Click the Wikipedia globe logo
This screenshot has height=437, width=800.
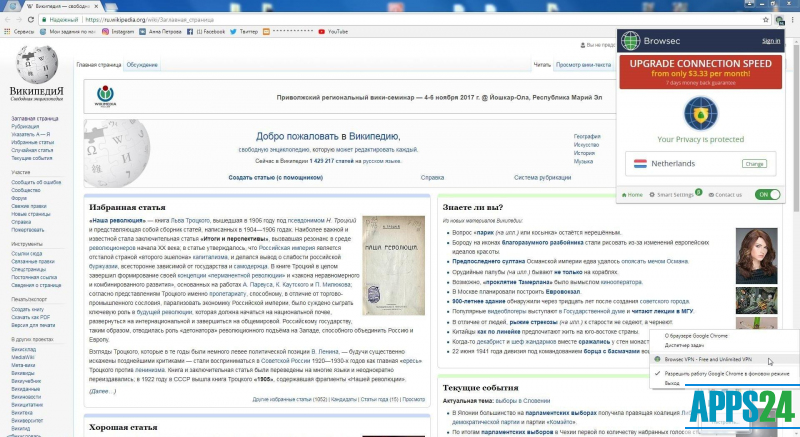point(41,70)
